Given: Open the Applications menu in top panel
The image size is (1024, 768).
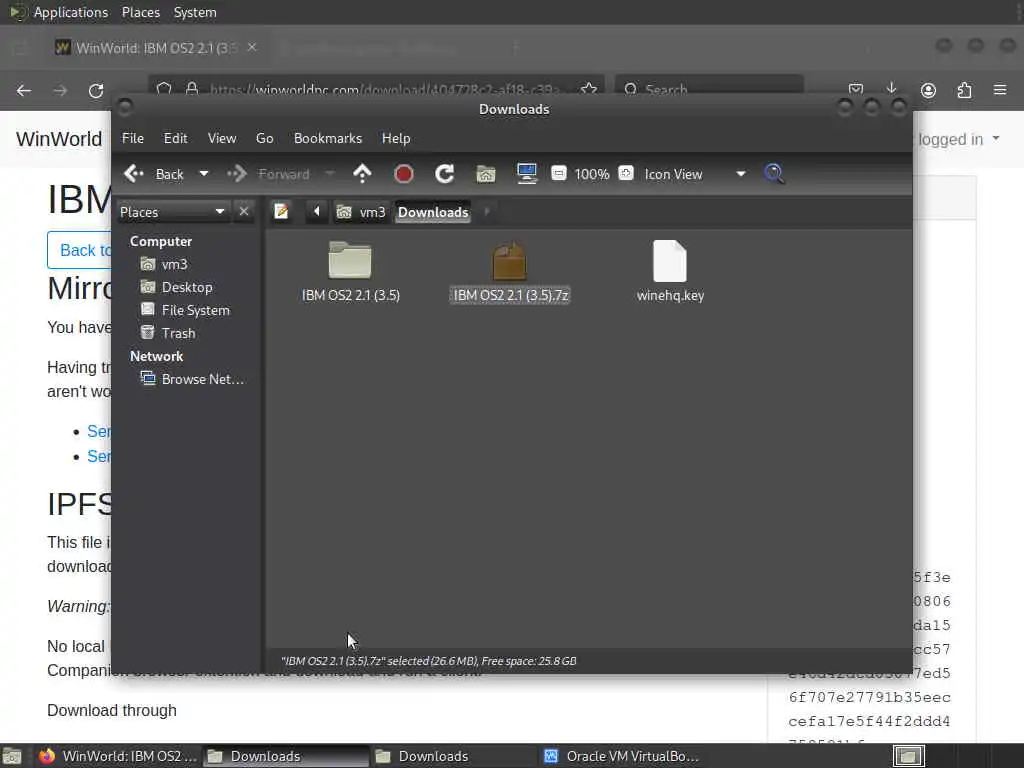Looking at the screenshot, I should click(71, 12).
